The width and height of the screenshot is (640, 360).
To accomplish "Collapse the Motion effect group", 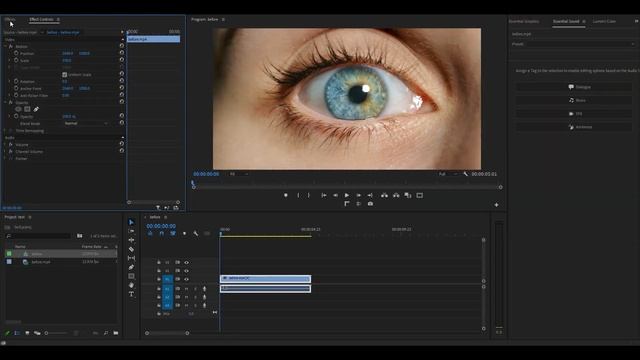I will click(5, 47).
